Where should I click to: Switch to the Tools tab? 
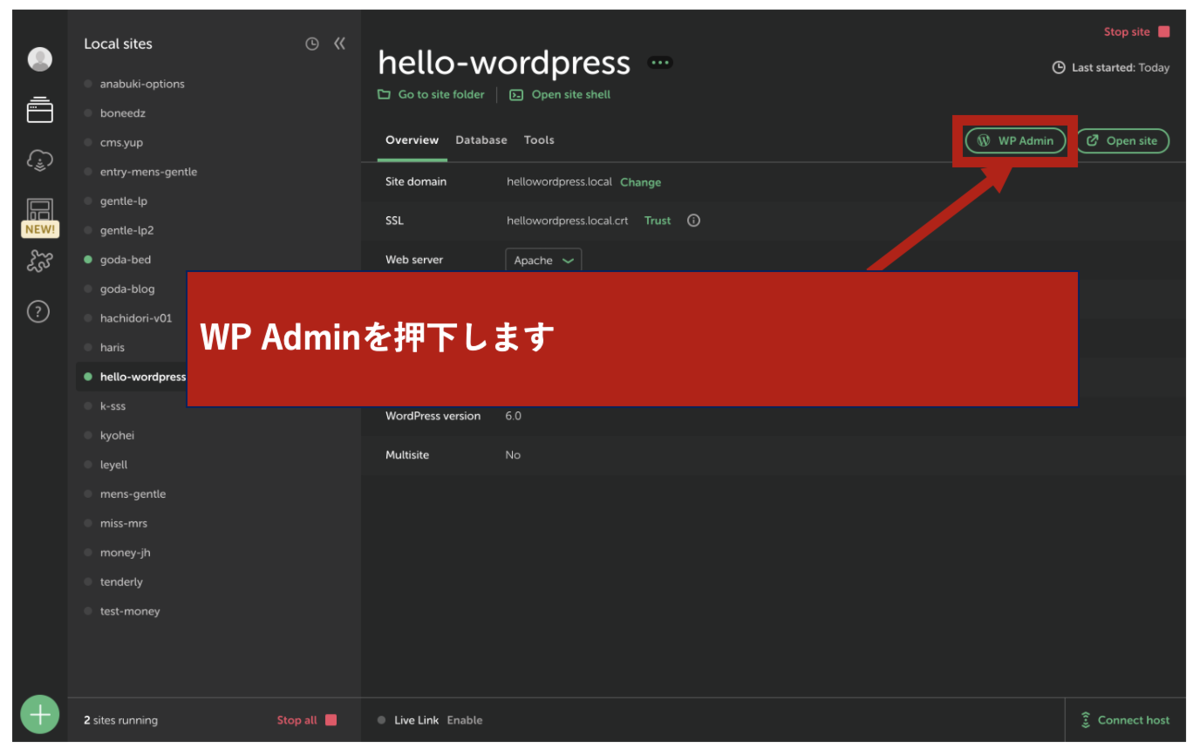pyautogui.click(x=539, y=140)
